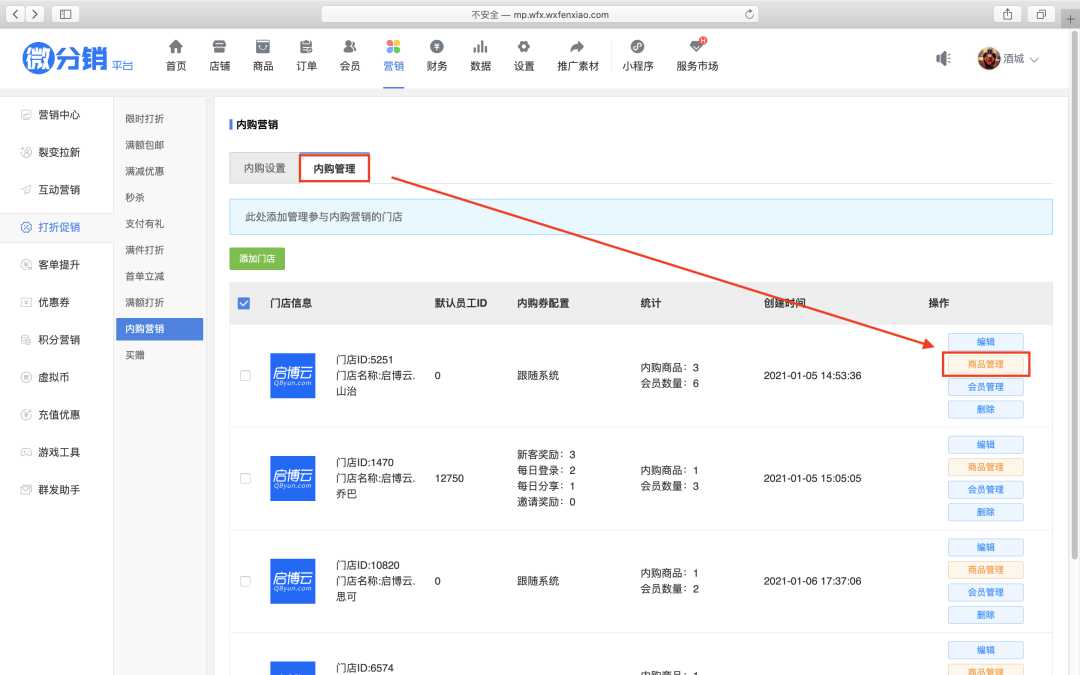The width and height of the screenshot is (1080, 675).
Task: Toggle the browser sidebar icon
Action: (65, 14)
